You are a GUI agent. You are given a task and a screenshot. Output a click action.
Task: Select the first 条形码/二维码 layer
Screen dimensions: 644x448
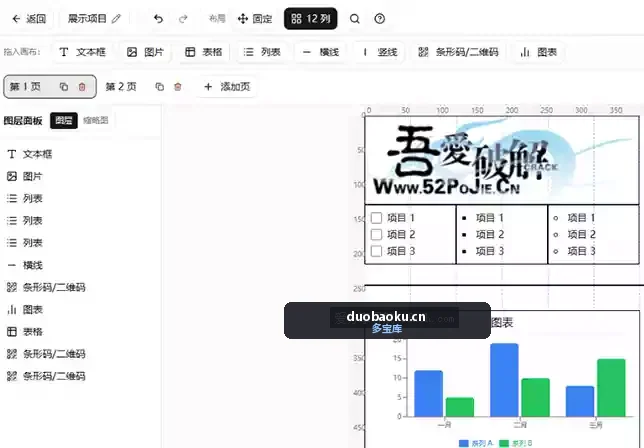(x=80, y=287)
